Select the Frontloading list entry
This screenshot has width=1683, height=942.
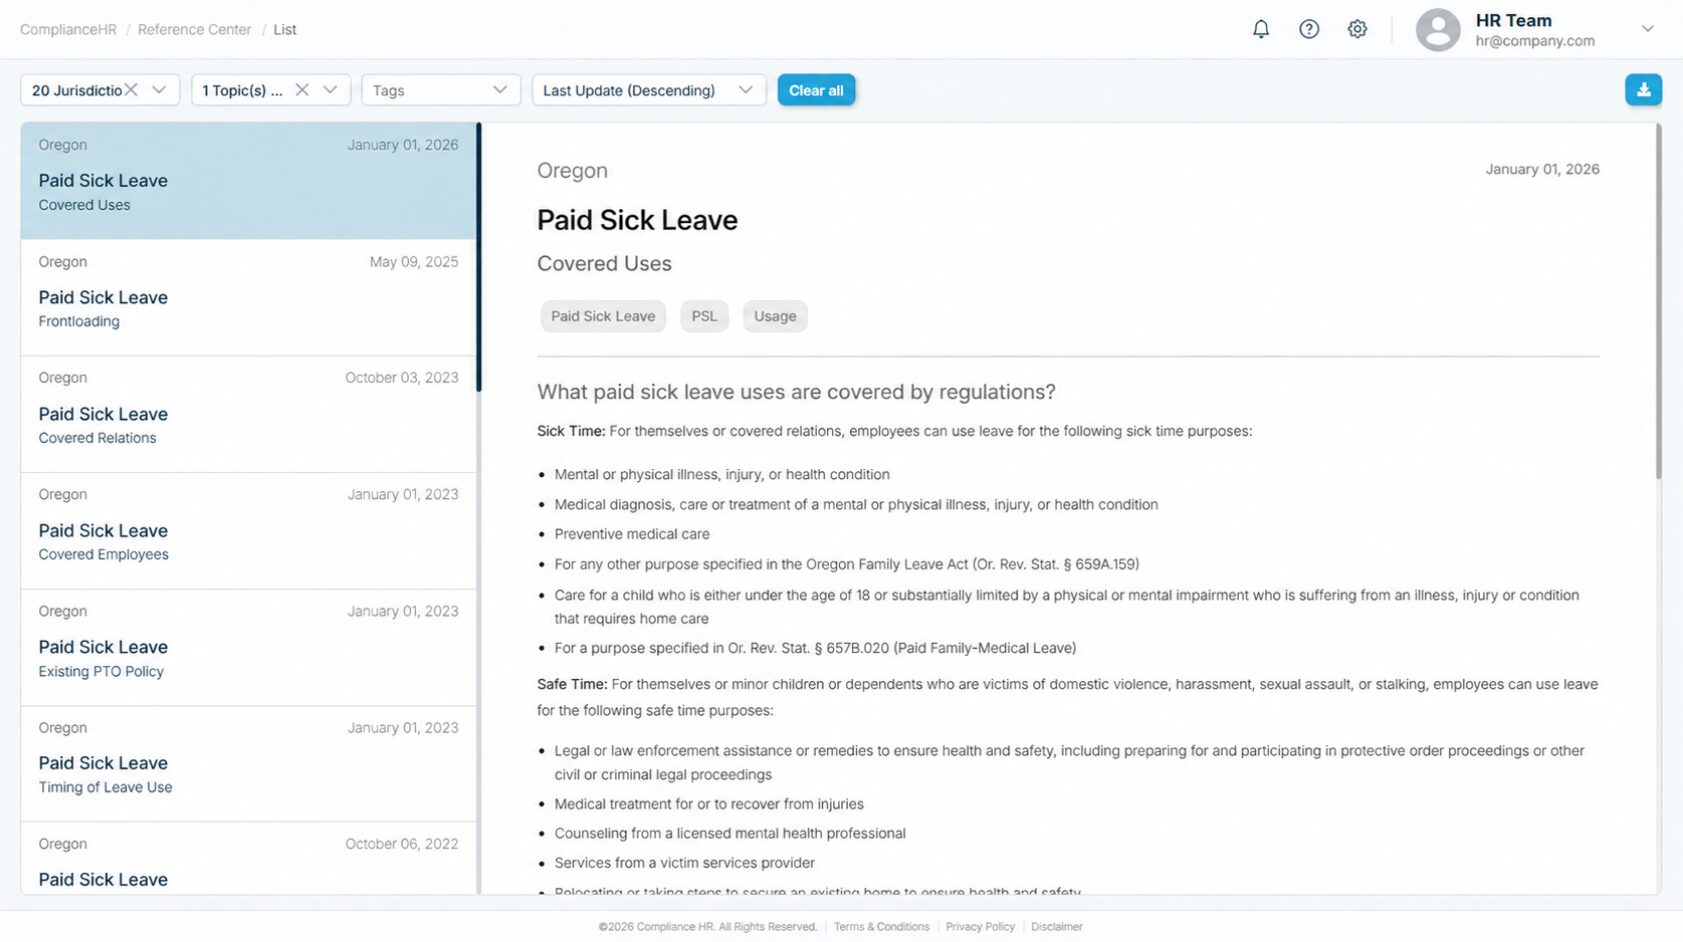point(248,298)
